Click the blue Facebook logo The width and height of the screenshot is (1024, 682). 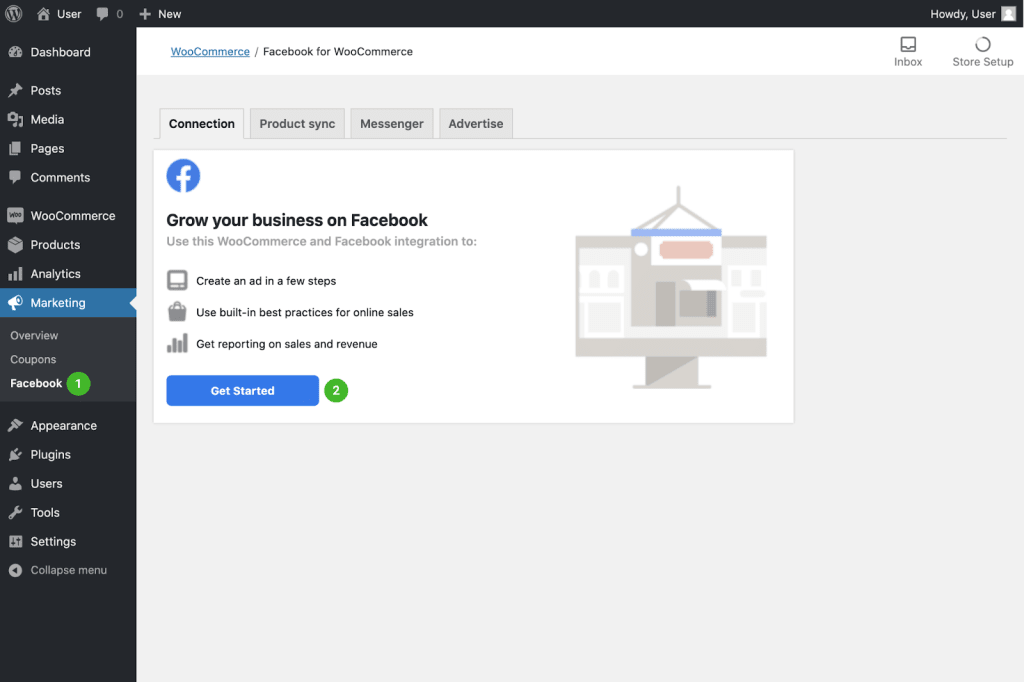click(183, 176)
